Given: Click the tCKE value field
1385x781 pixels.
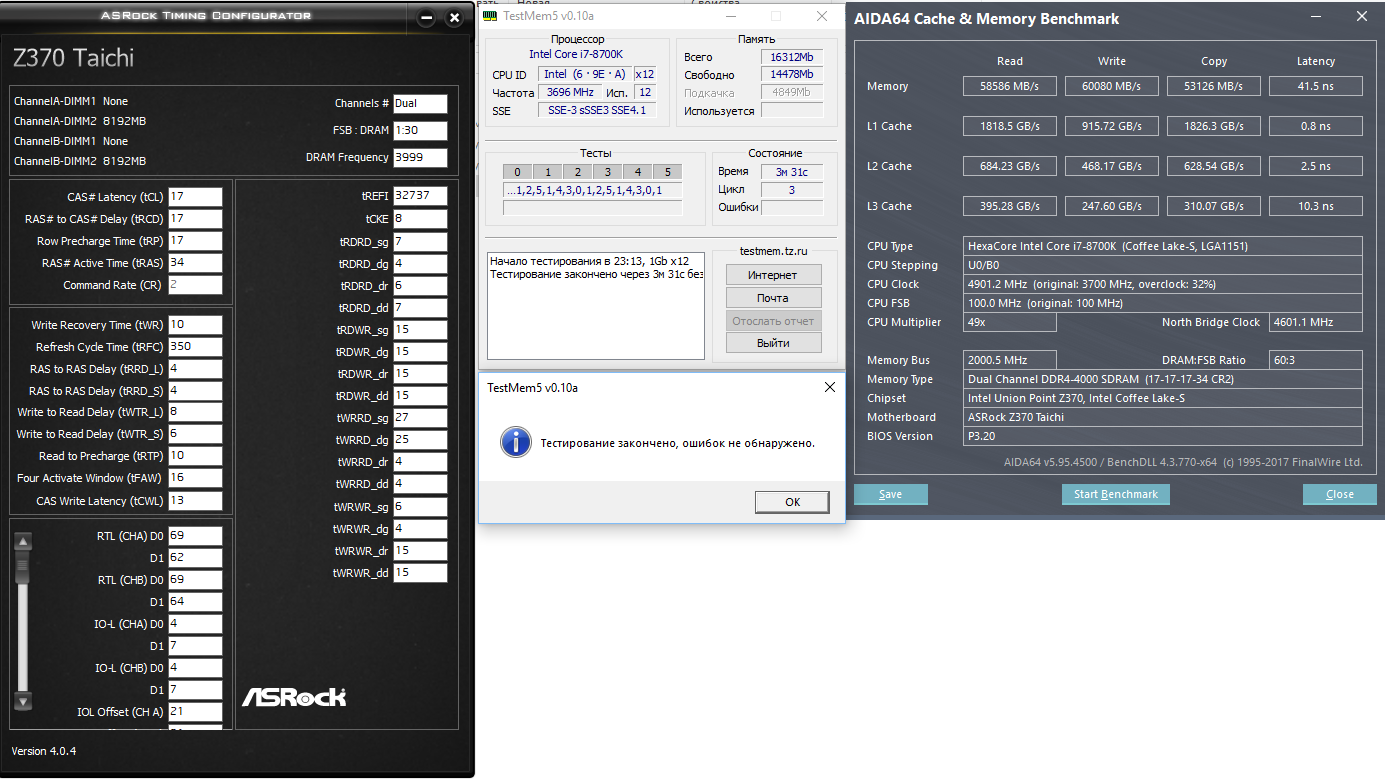Looking at the screenshot, I should 420,219.
